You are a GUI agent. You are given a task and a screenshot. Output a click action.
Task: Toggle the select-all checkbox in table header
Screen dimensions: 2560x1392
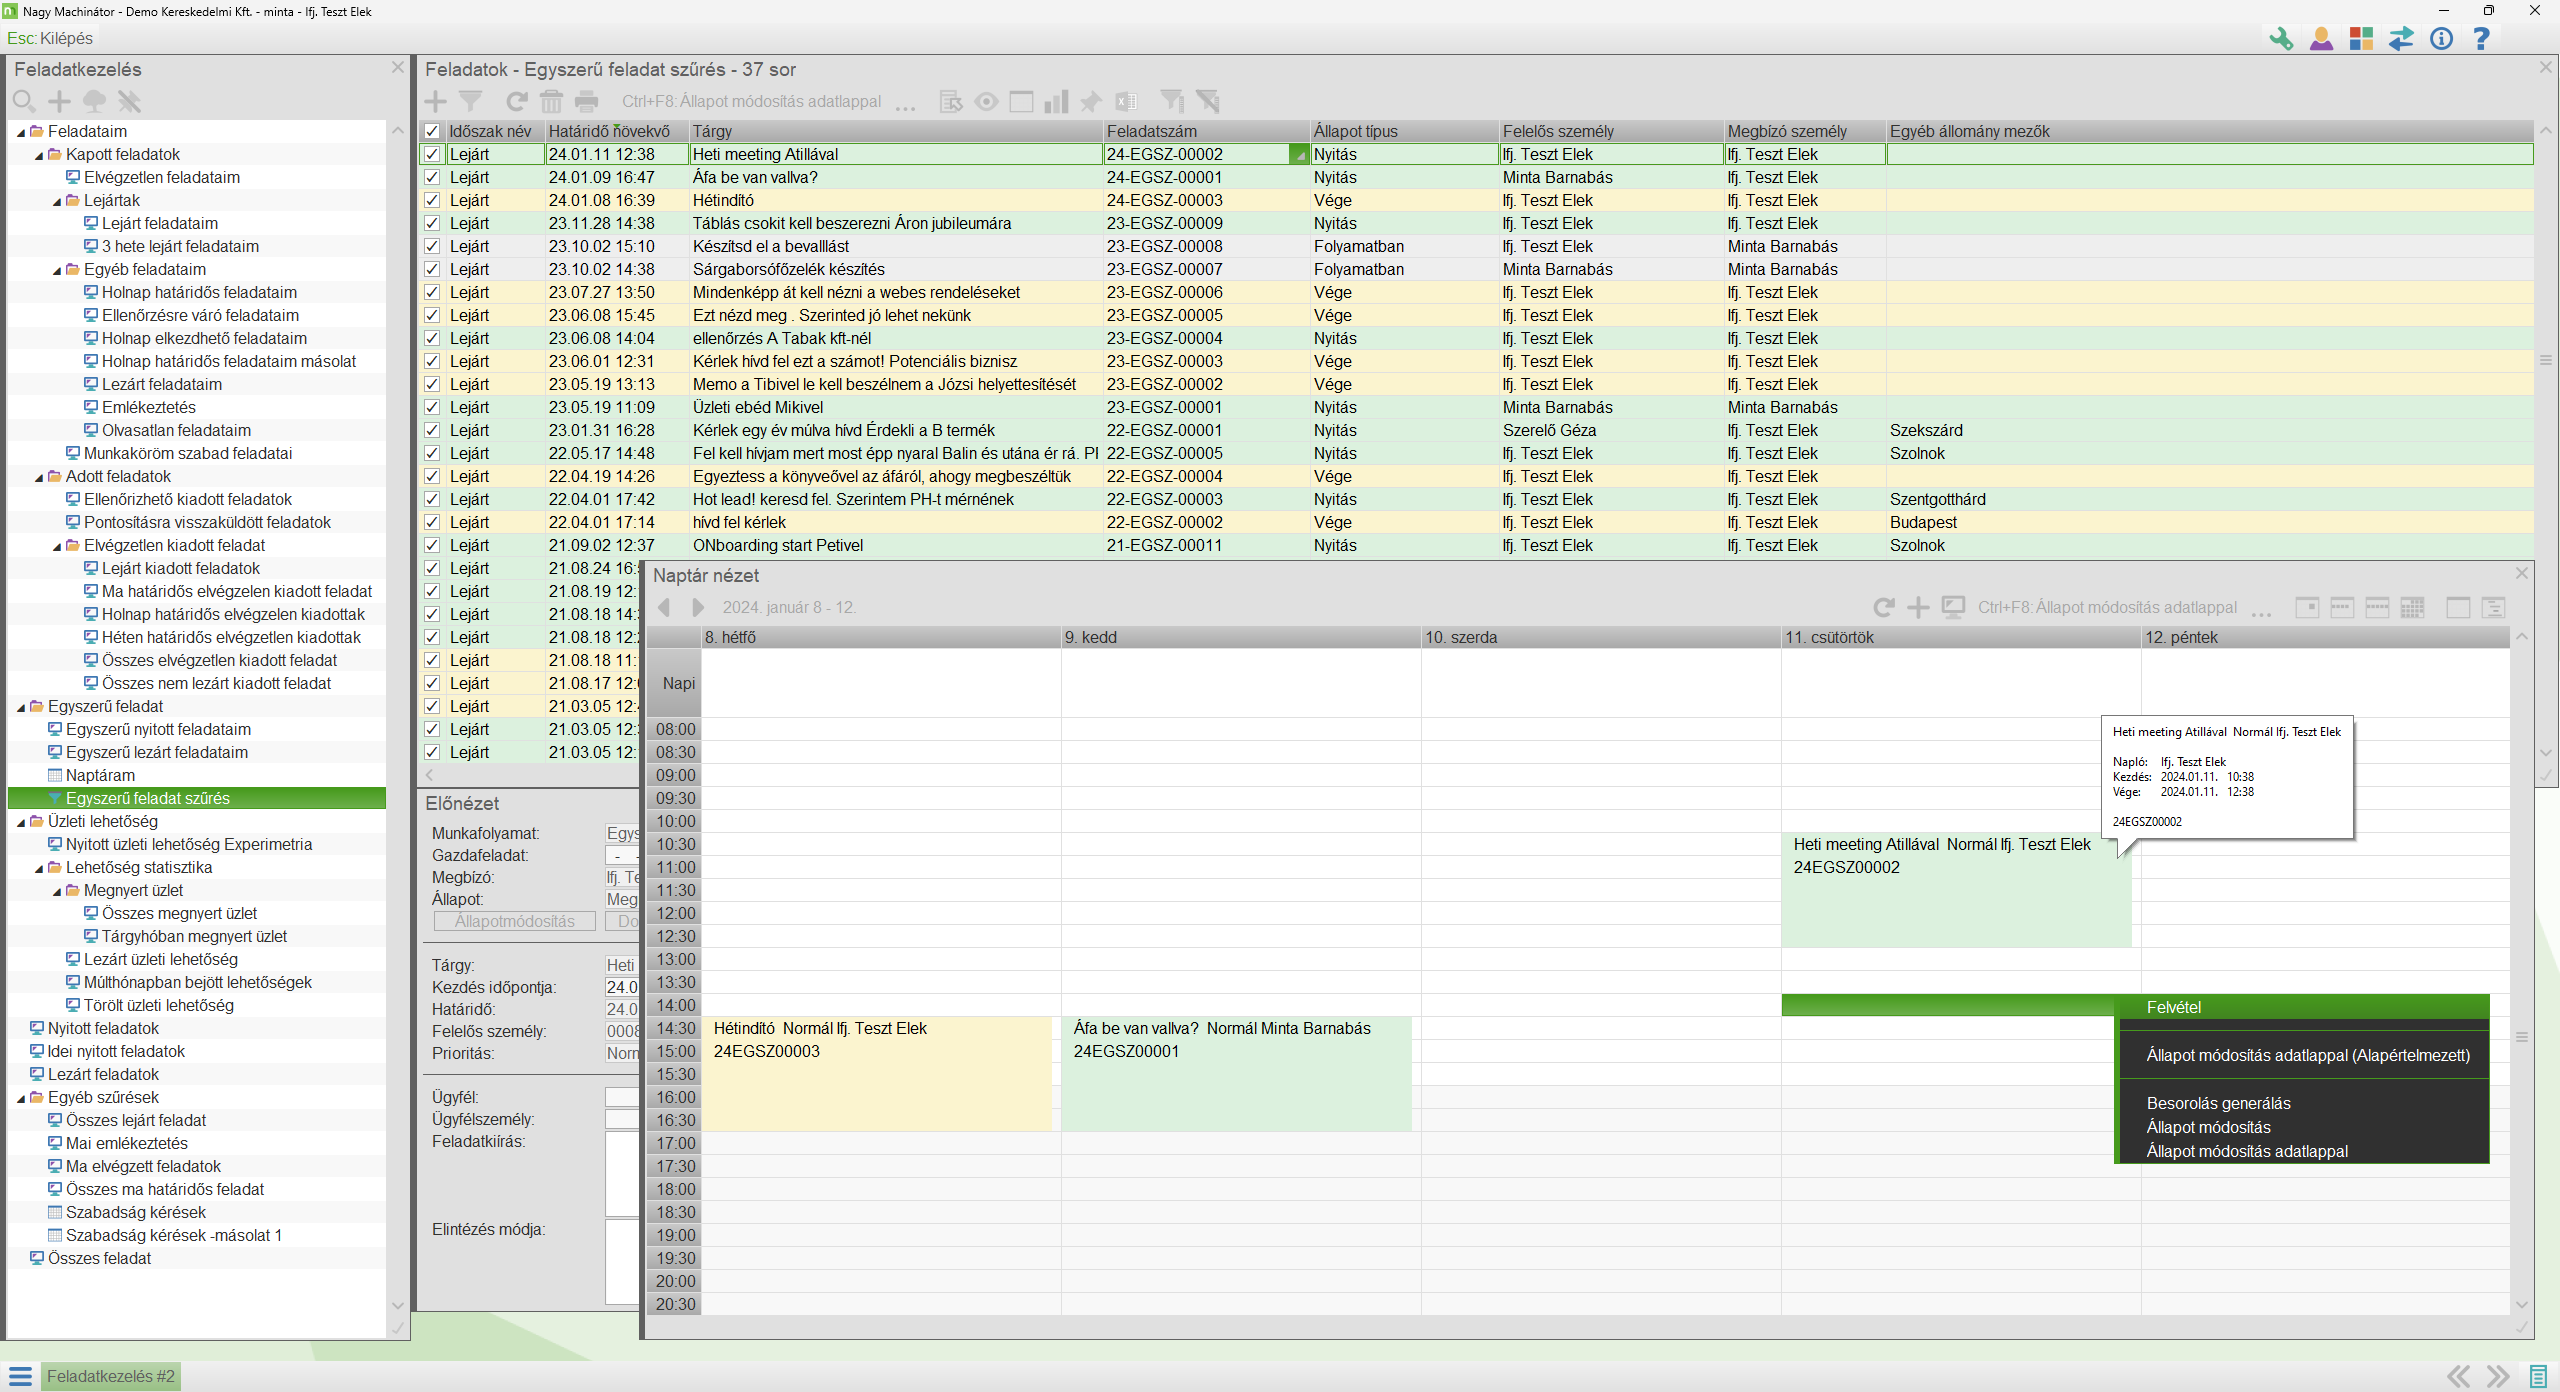pos(432,131)
